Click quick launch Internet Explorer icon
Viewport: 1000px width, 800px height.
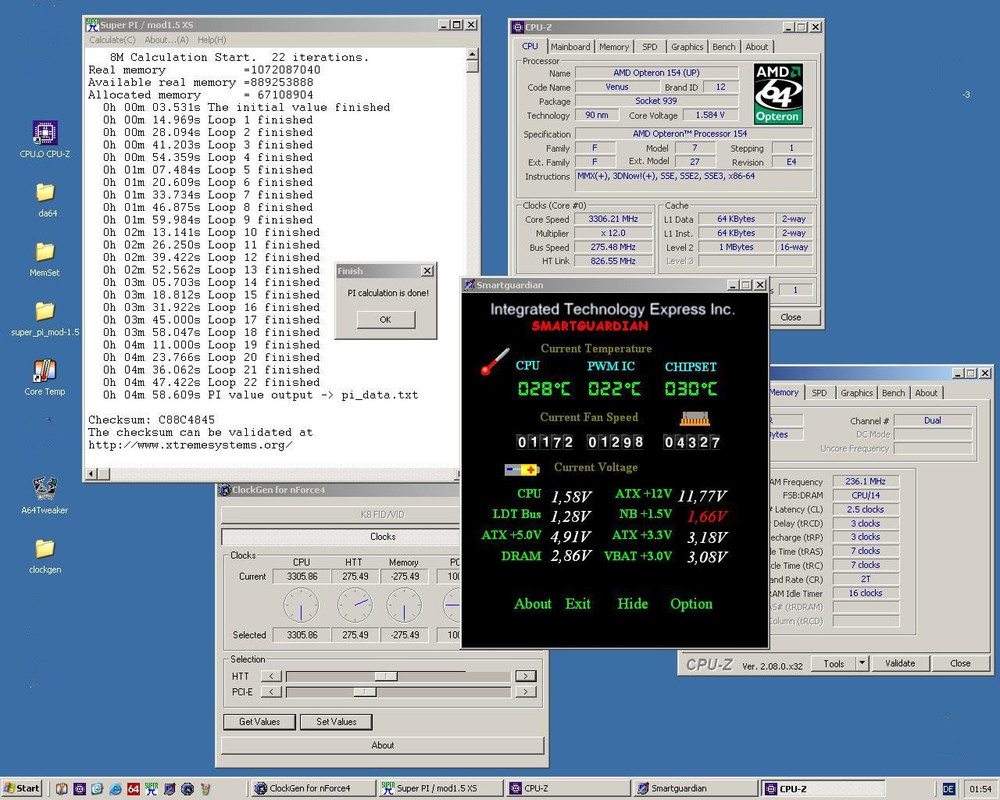(115, 789)
